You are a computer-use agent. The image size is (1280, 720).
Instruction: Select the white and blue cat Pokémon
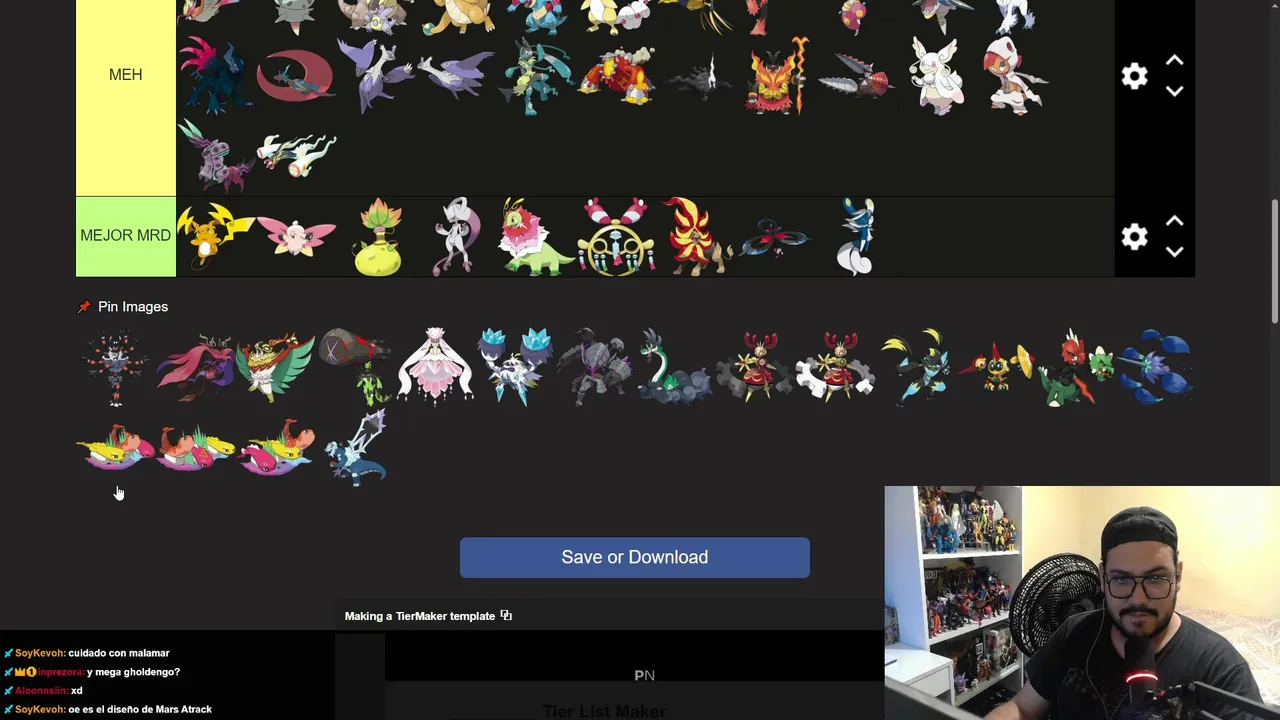(x=856, y=236)
